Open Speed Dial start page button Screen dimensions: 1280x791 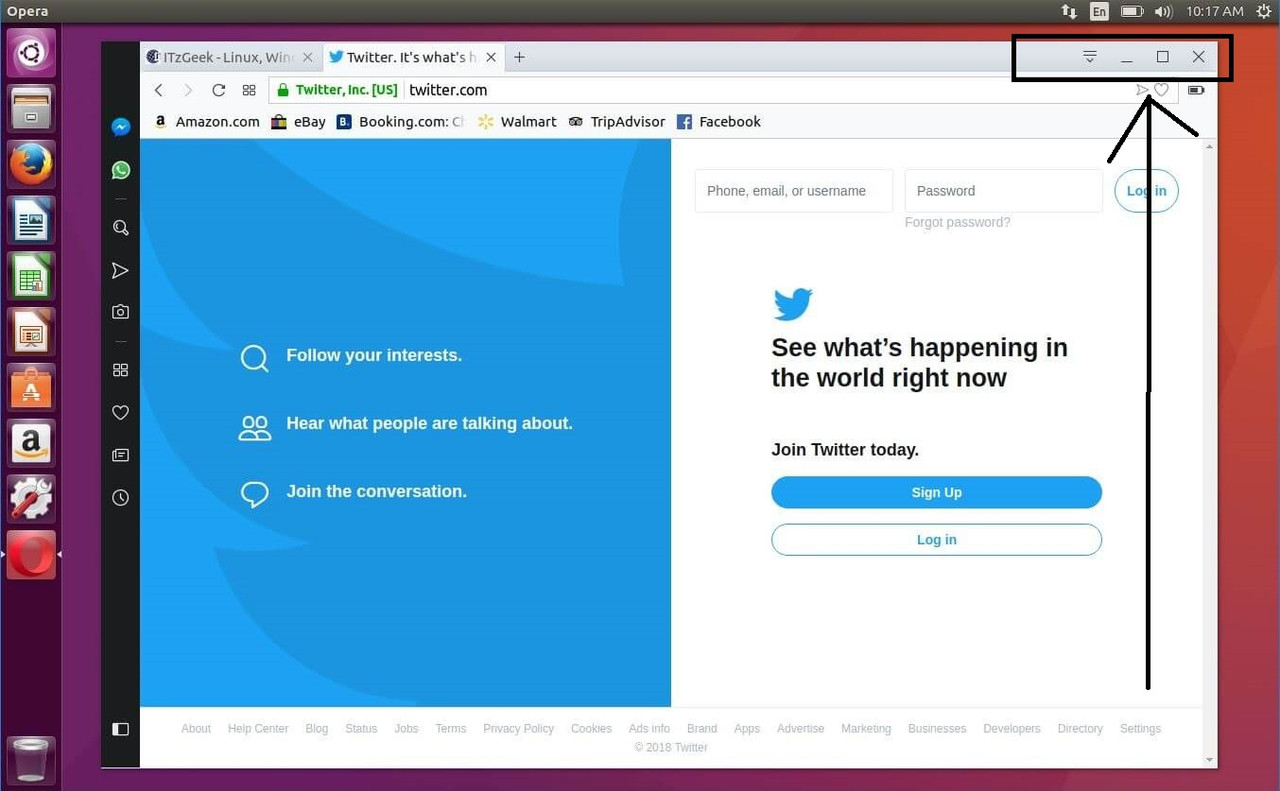pos(249,90)
